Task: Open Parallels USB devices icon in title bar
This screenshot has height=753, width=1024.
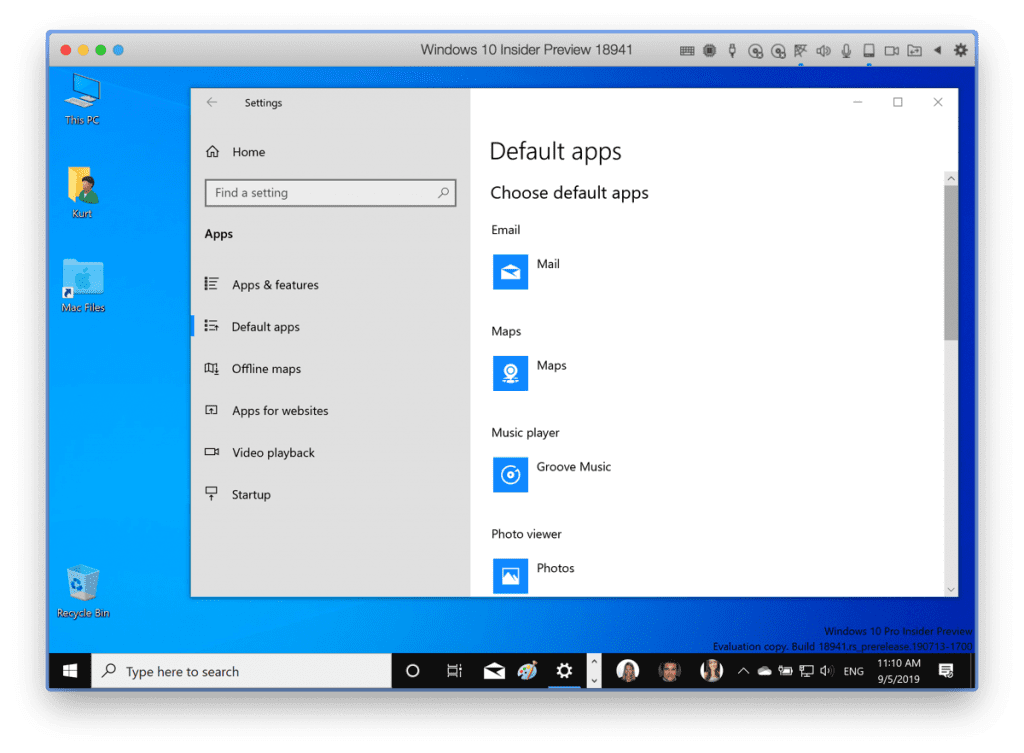Action: click(732, 50)
